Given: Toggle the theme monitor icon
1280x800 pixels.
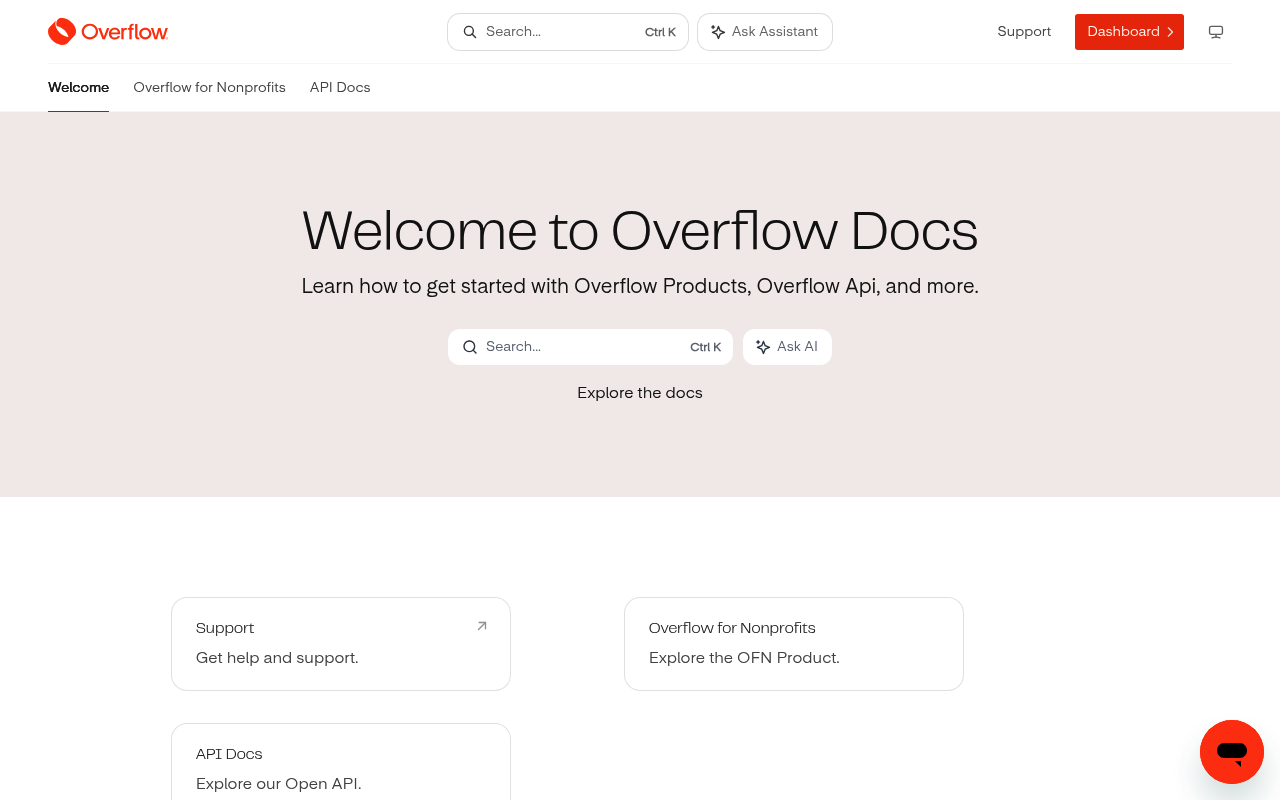Looking at the screenshot, I should click(x=1216, y=32).
